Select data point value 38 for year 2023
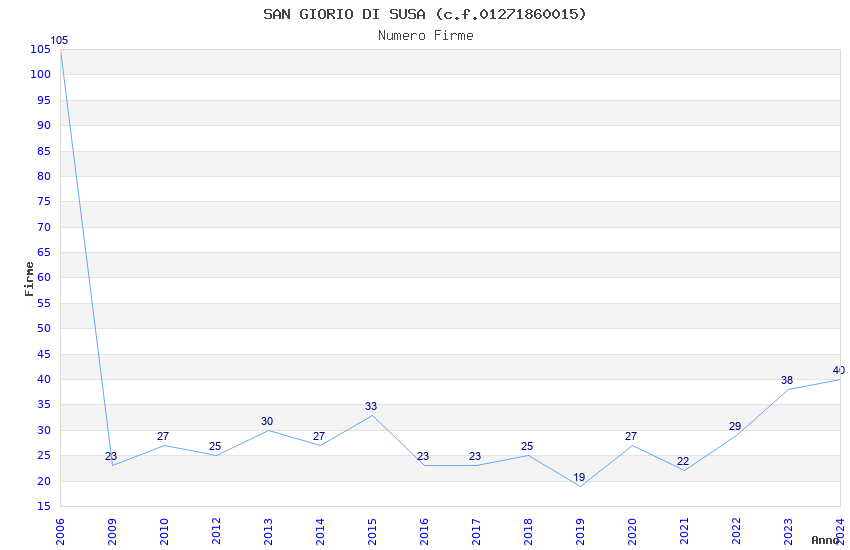This screenshot has height=550, width=850. pos(787,380)
